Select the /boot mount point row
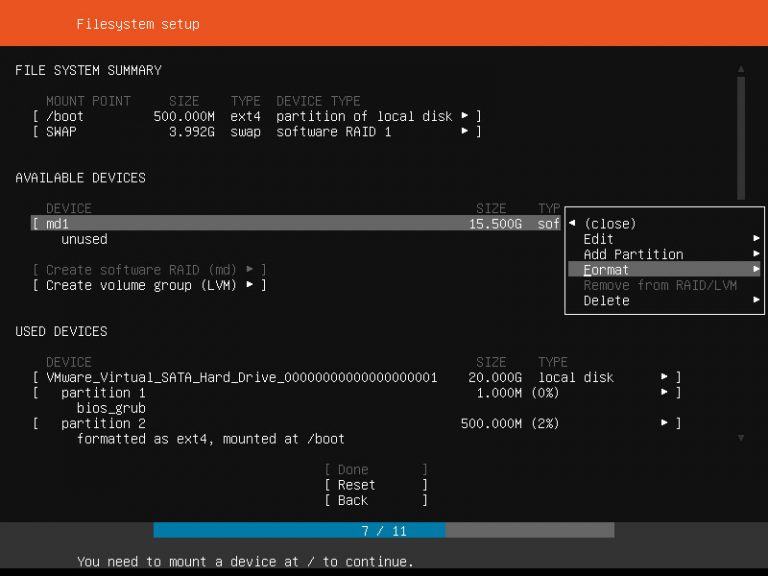 tap(257, 116)
